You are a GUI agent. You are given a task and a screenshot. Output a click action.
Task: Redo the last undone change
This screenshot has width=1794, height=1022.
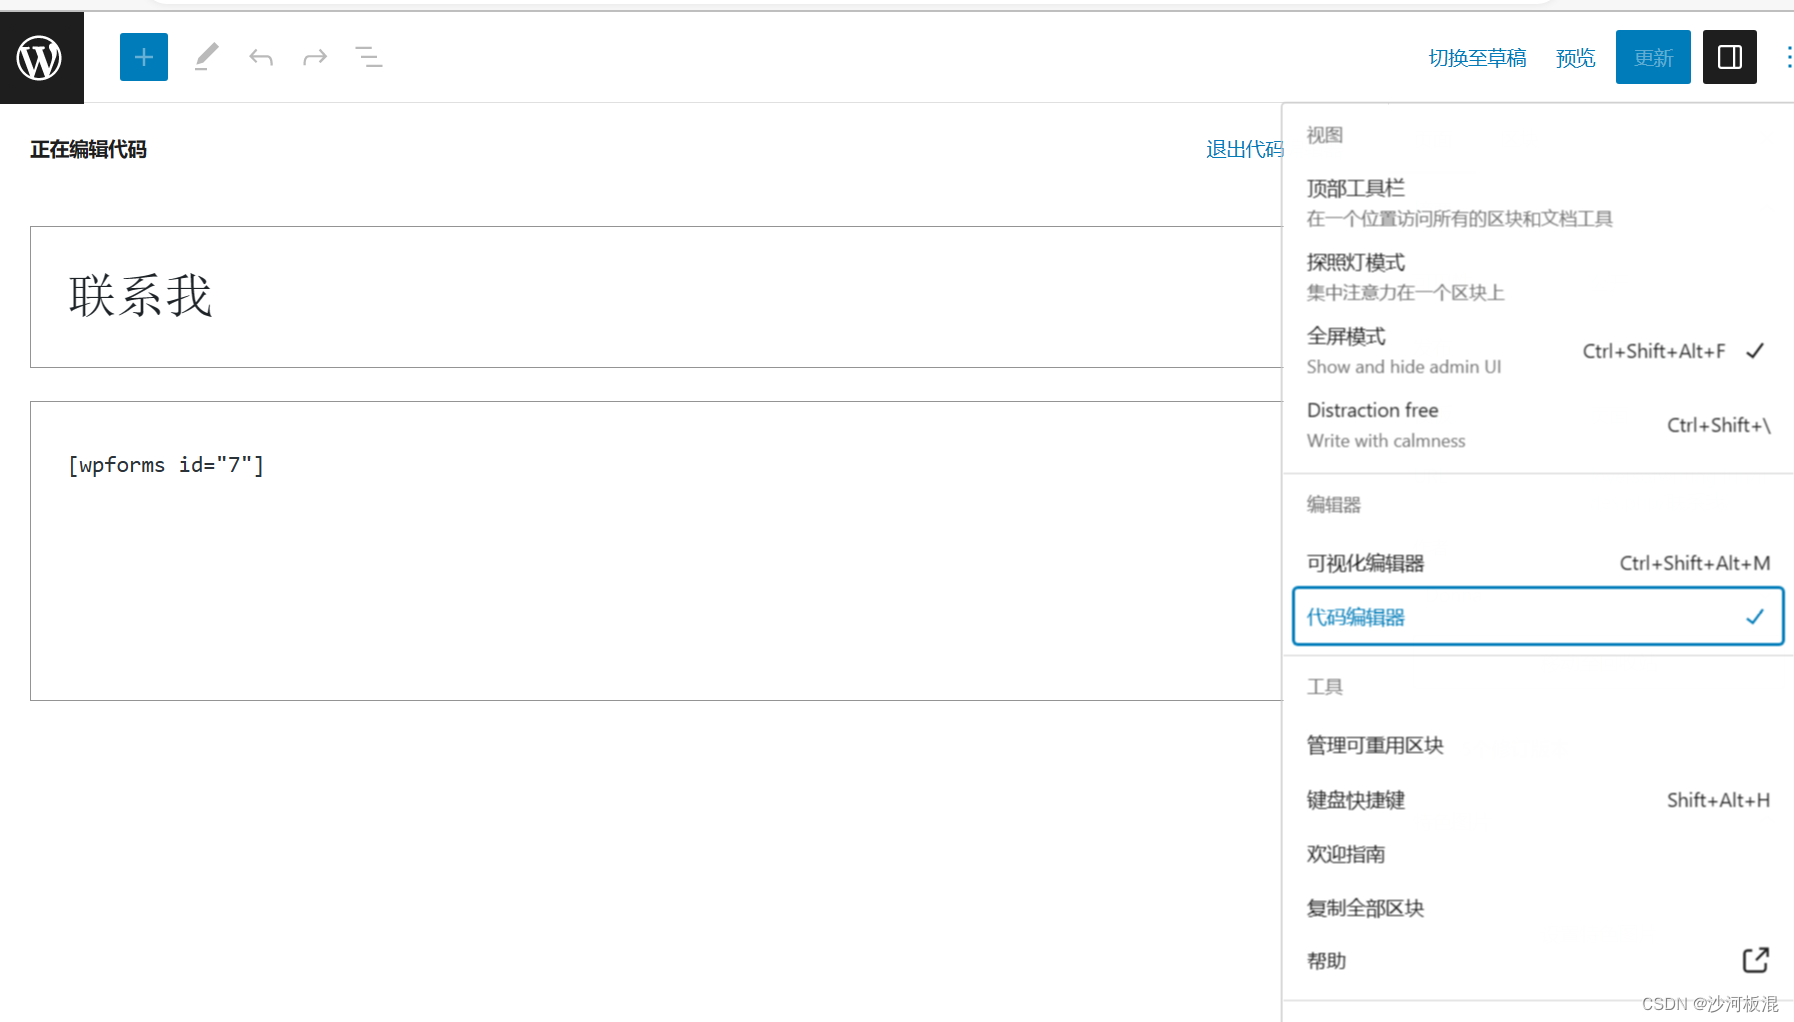tap(315, 57)
